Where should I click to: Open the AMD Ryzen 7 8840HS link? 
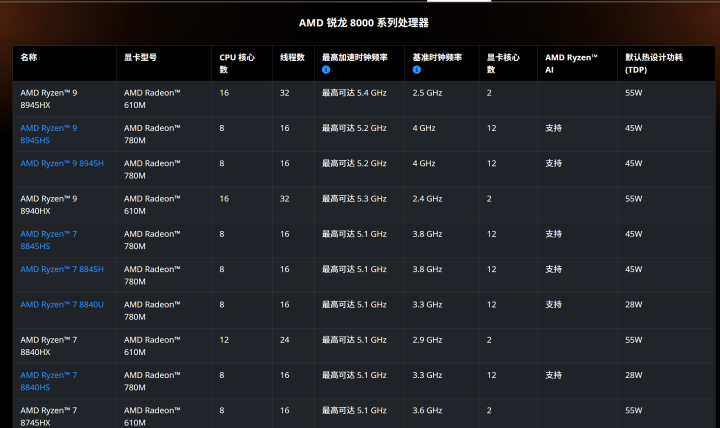click(49, 381)
